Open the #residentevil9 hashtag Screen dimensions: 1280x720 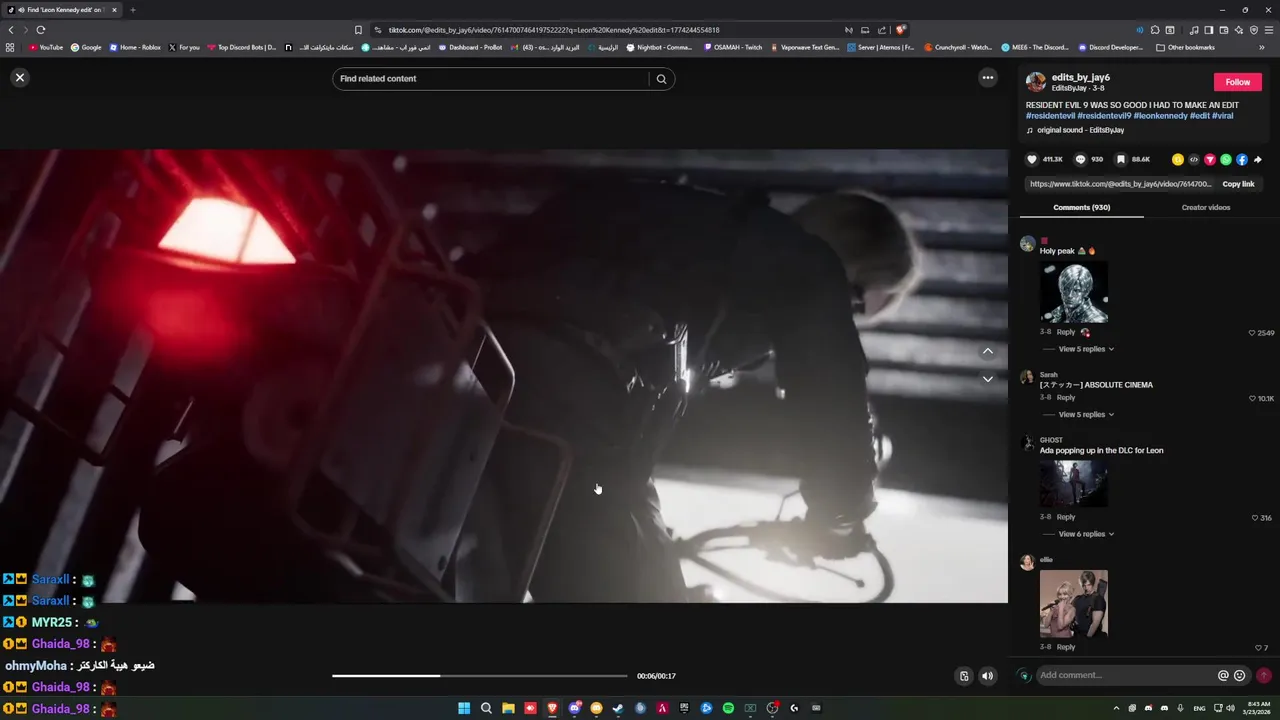(x=1104, y=116)
